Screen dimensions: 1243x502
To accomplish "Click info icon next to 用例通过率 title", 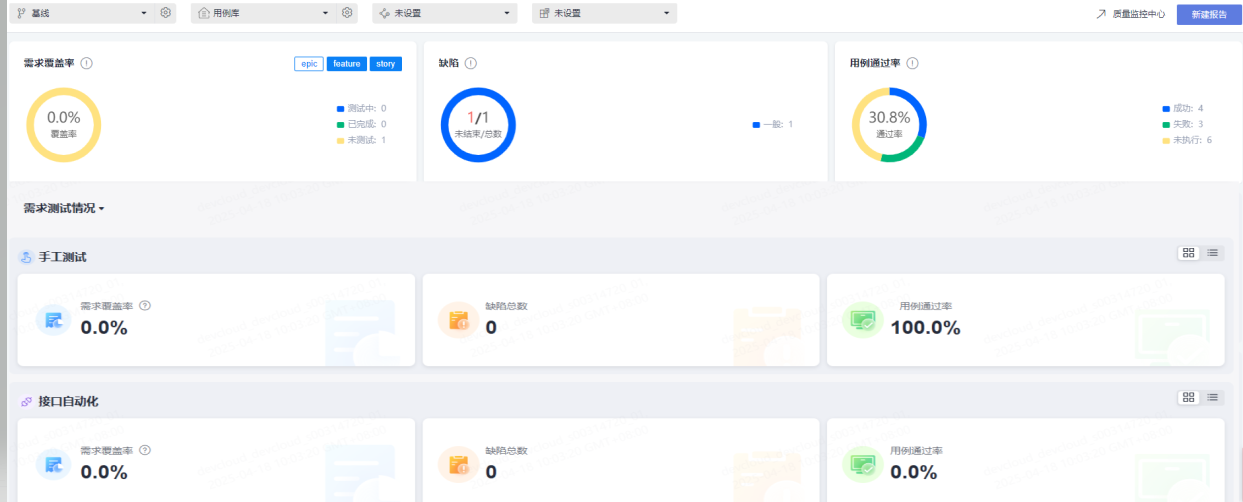I will tap(913, 63).
